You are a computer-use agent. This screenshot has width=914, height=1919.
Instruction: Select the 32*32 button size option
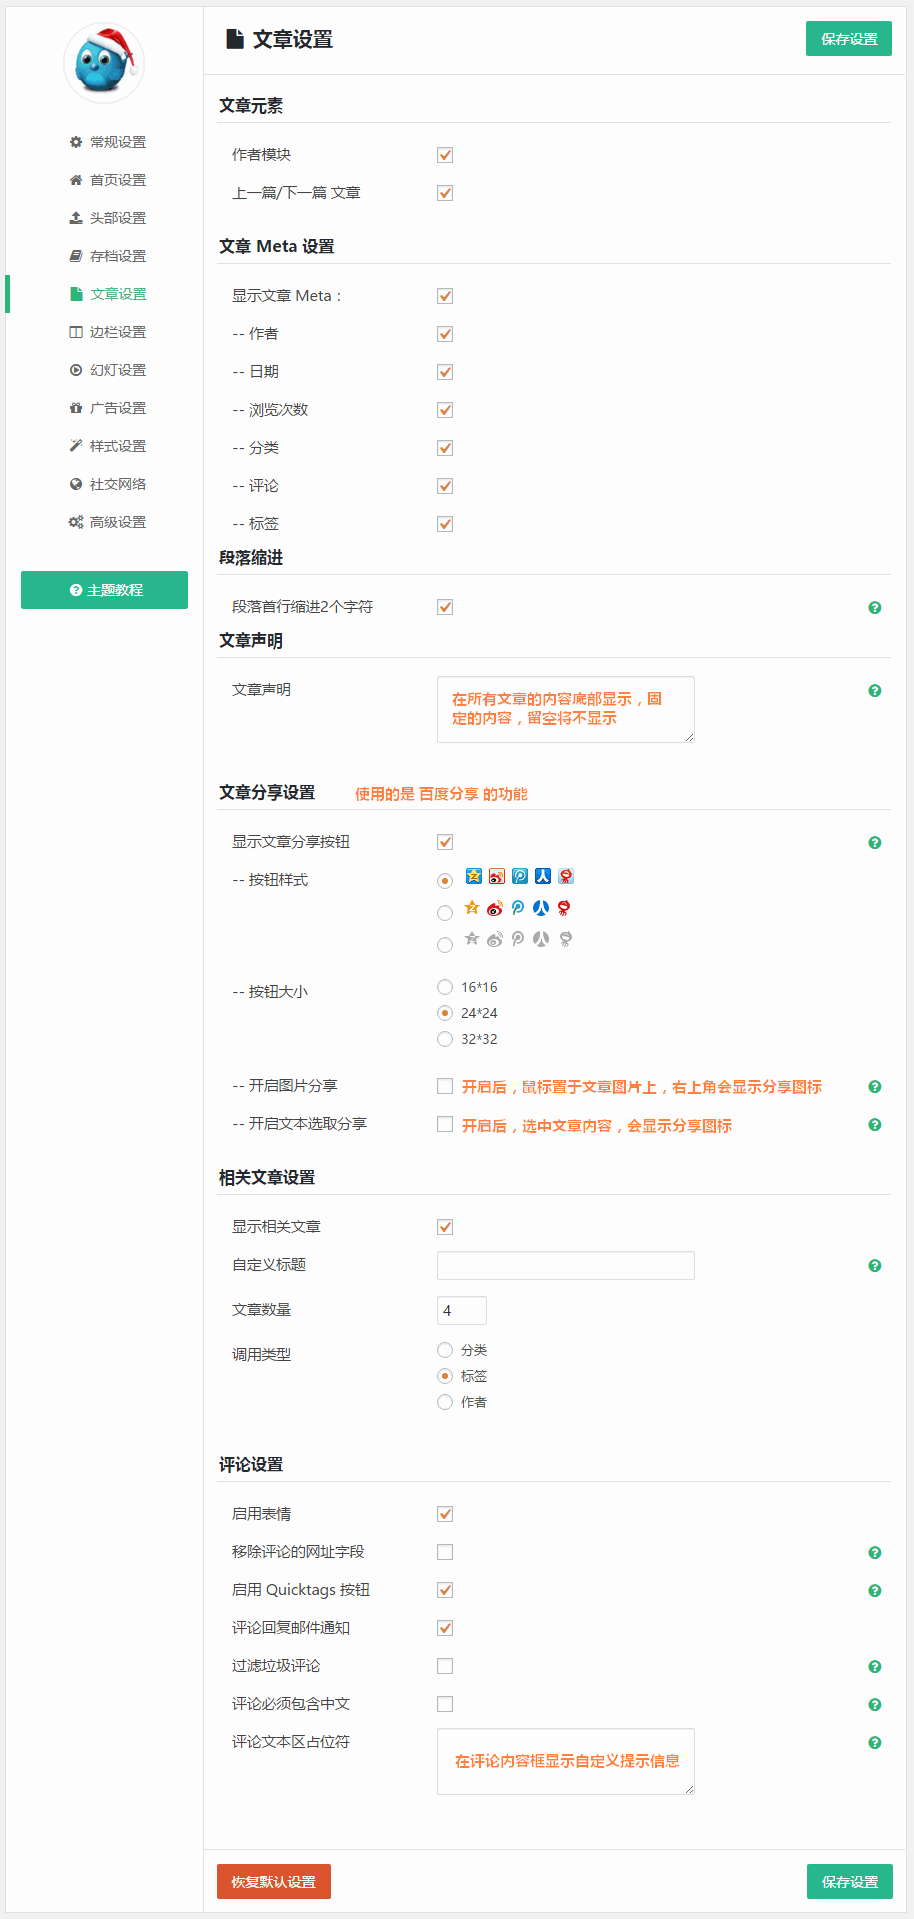pyautogui.click(x=445, y=1039)
